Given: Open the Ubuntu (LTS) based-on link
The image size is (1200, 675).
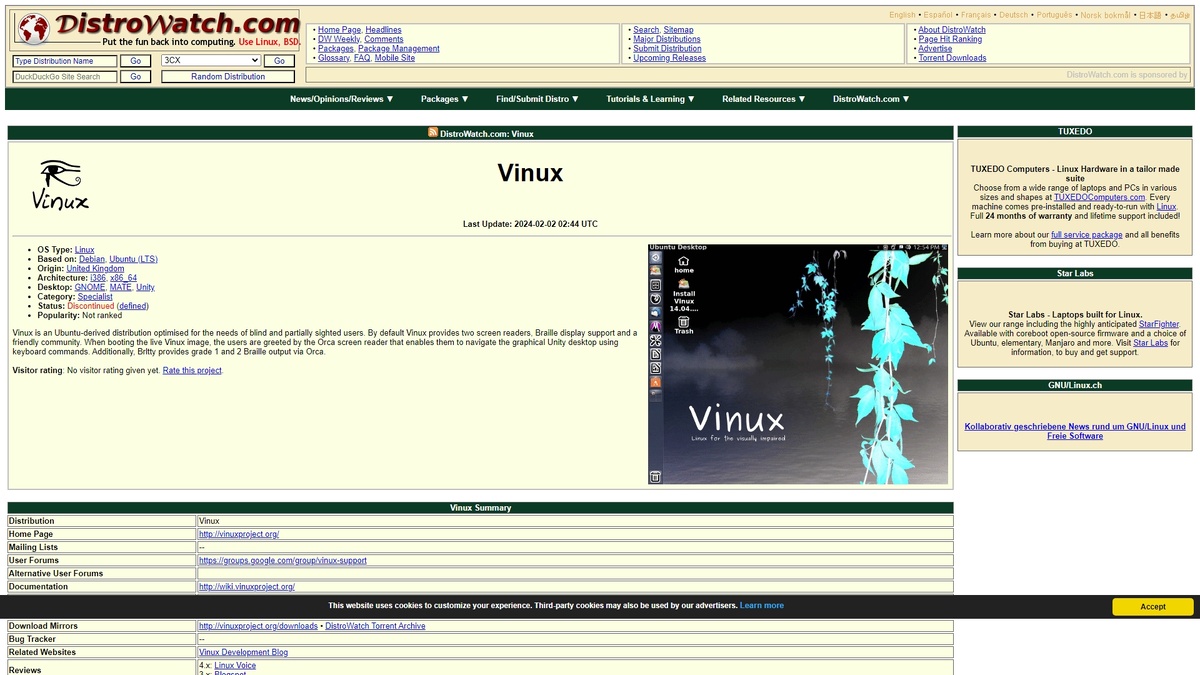Looking at the screenshot, I should (133, 259).
